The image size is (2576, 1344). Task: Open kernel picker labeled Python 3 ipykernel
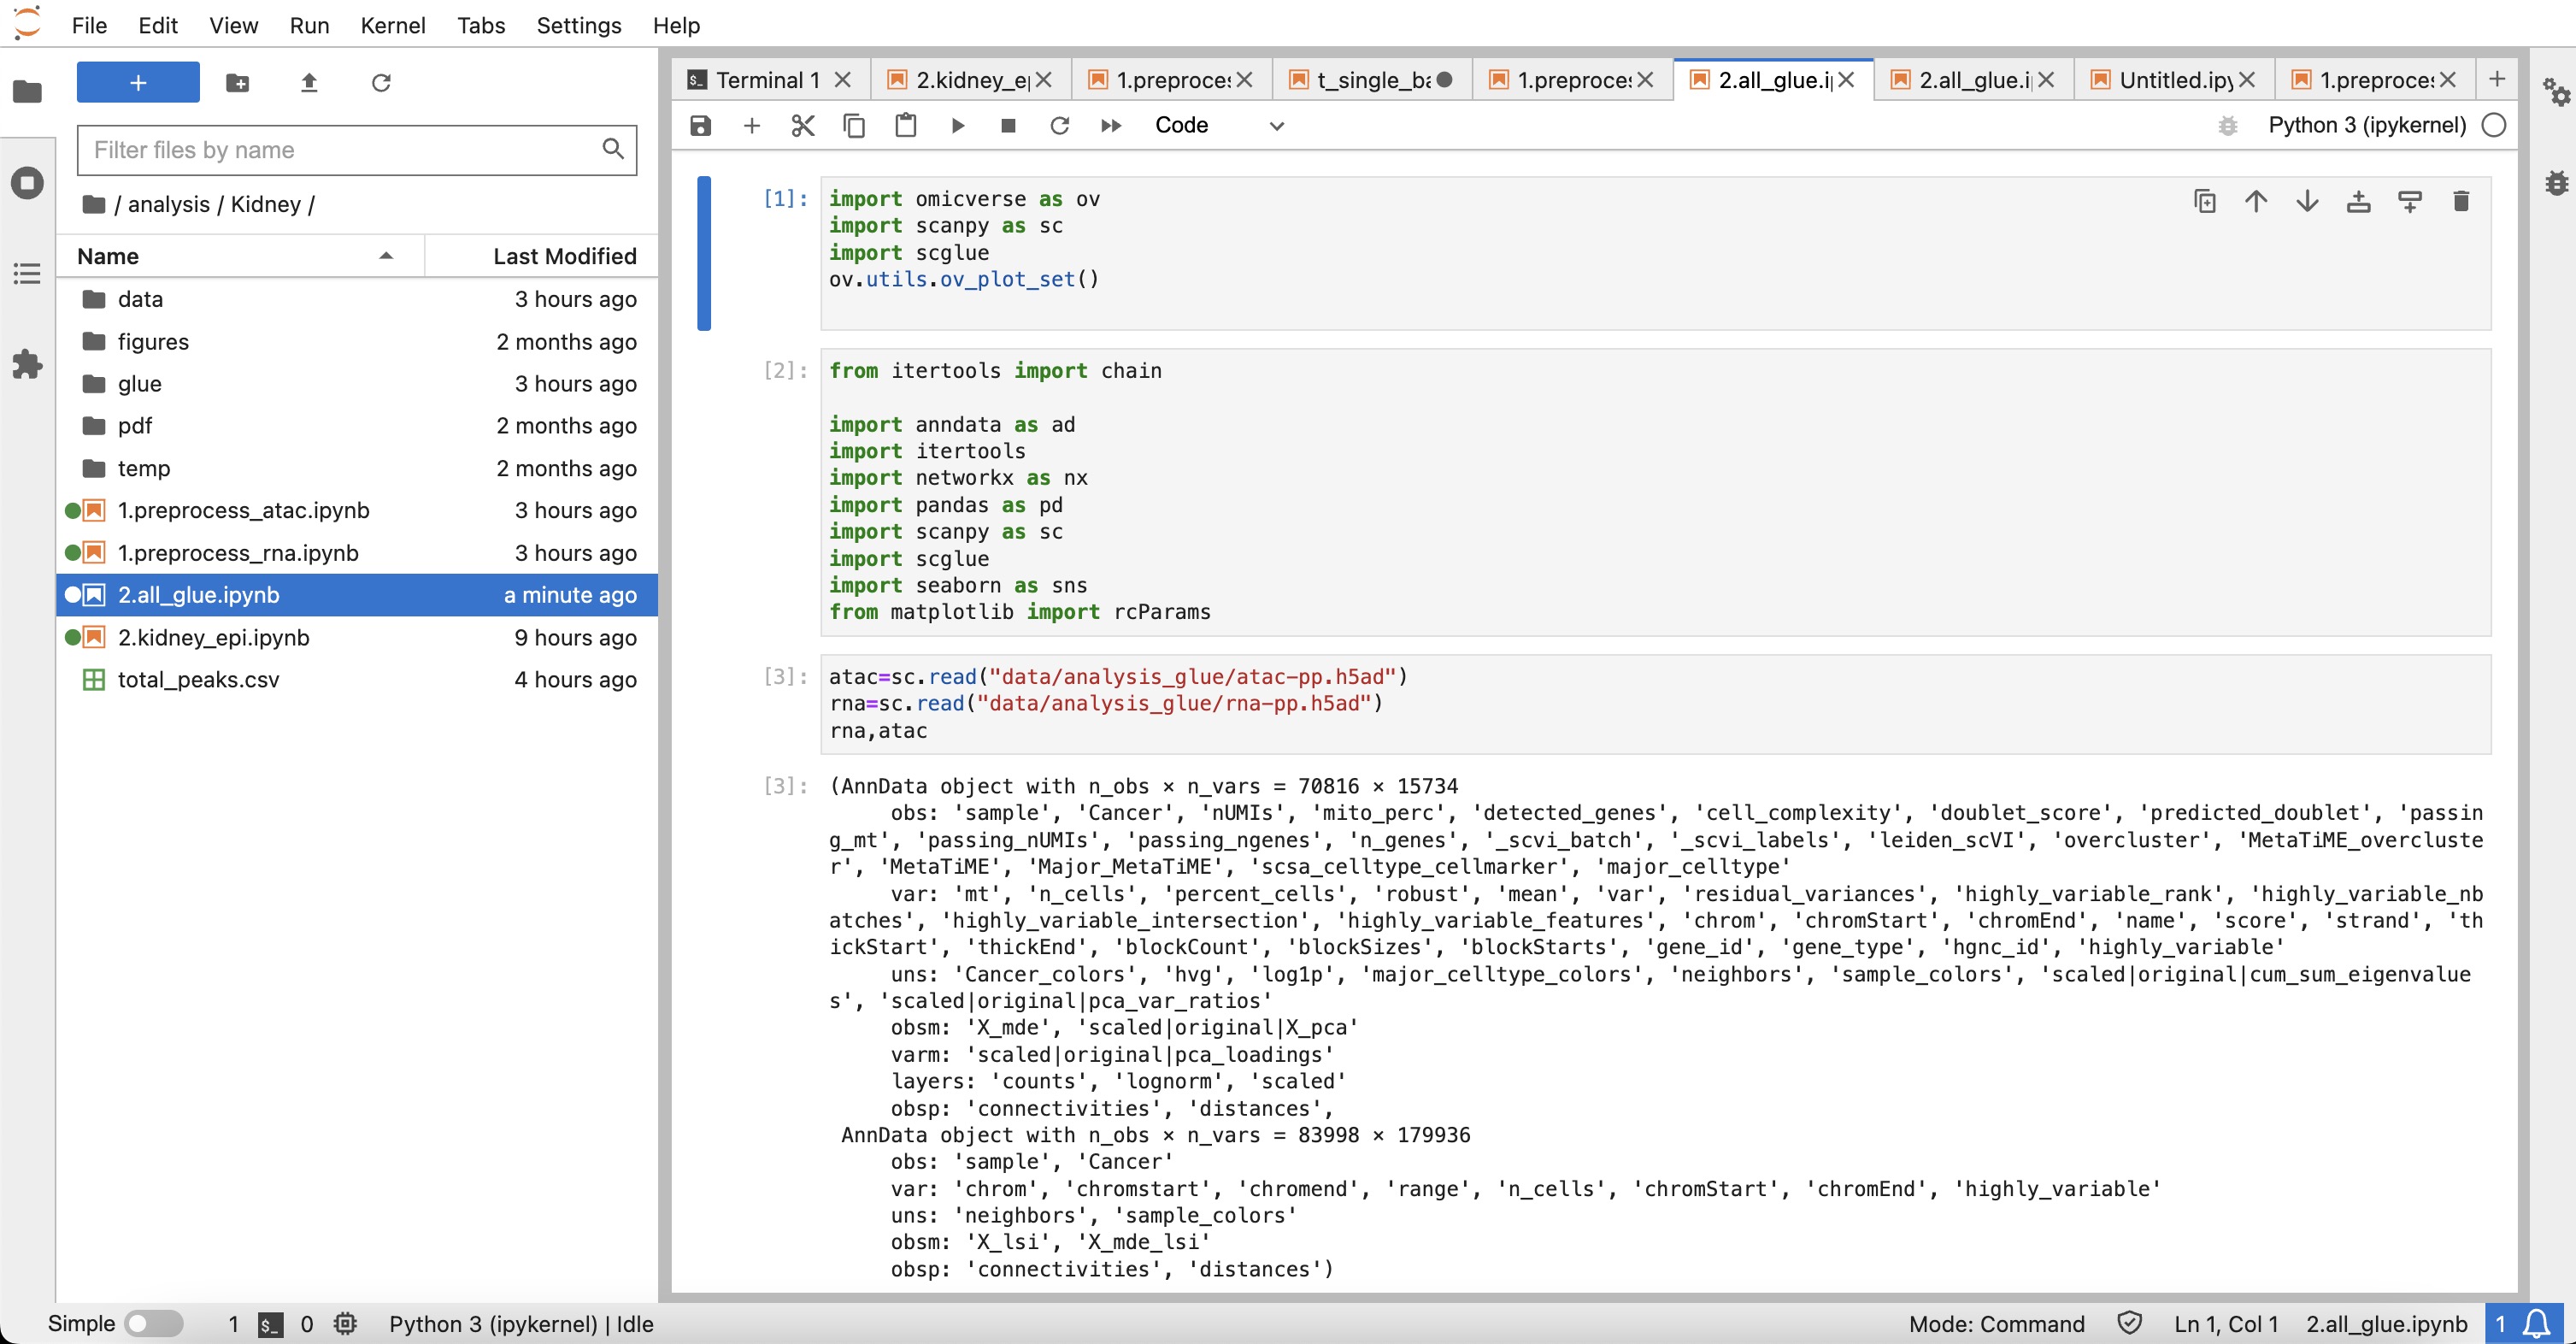click(2367, 125)
